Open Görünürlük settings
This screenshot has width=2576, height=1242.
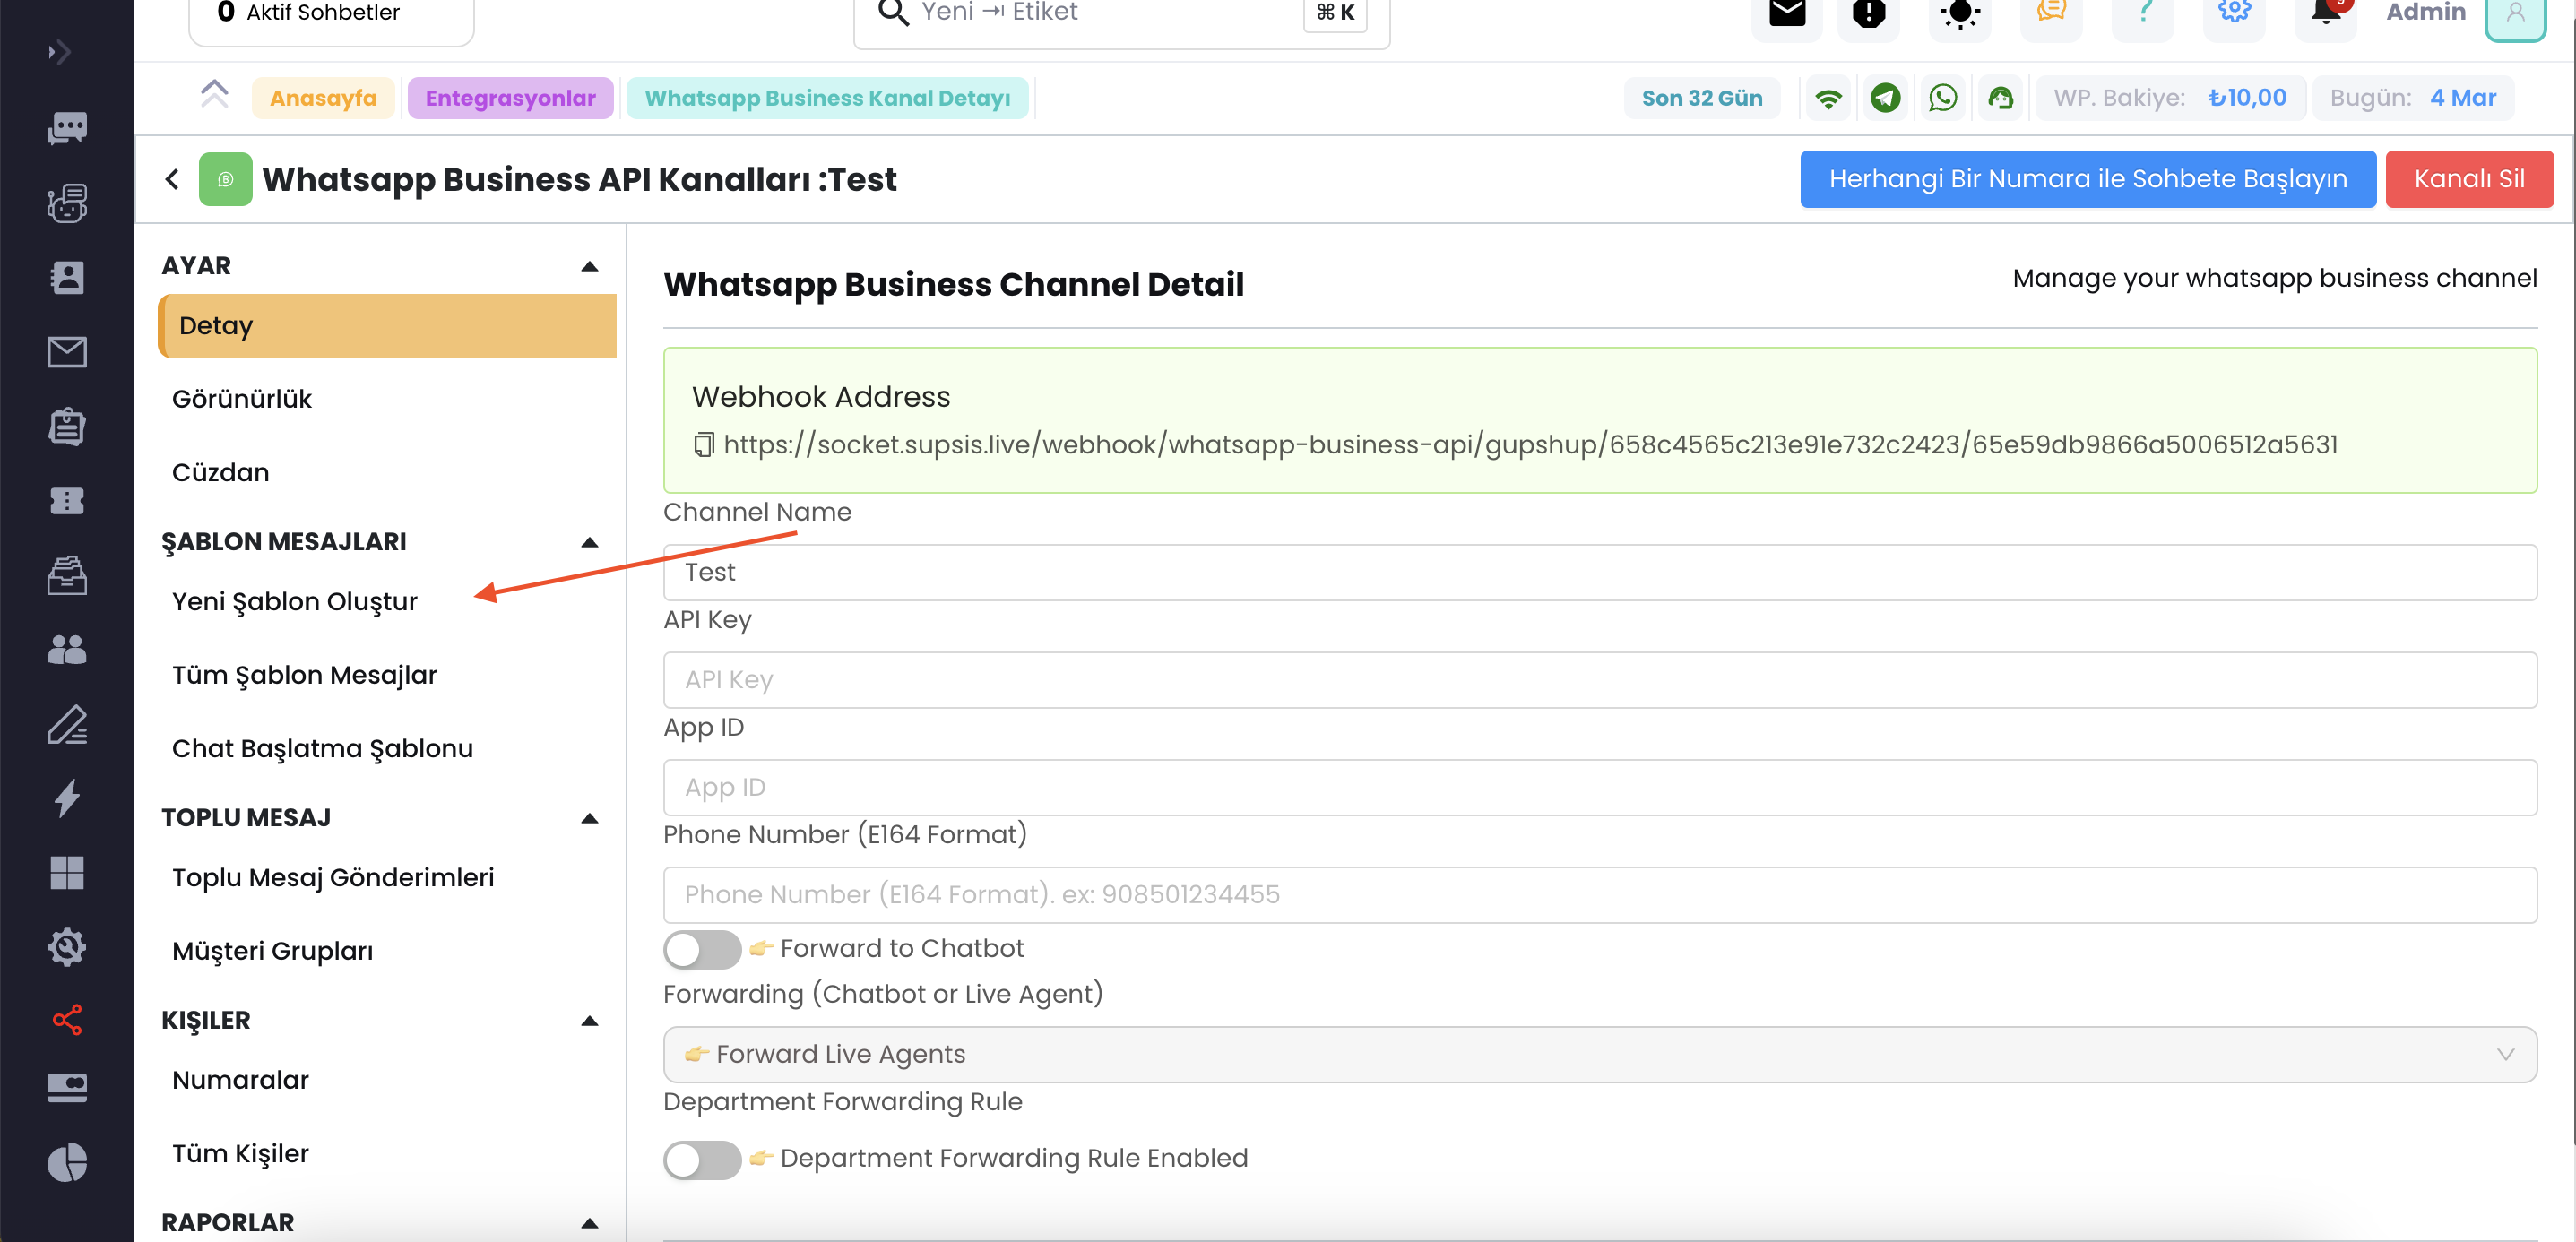click(x=241, y=399)
